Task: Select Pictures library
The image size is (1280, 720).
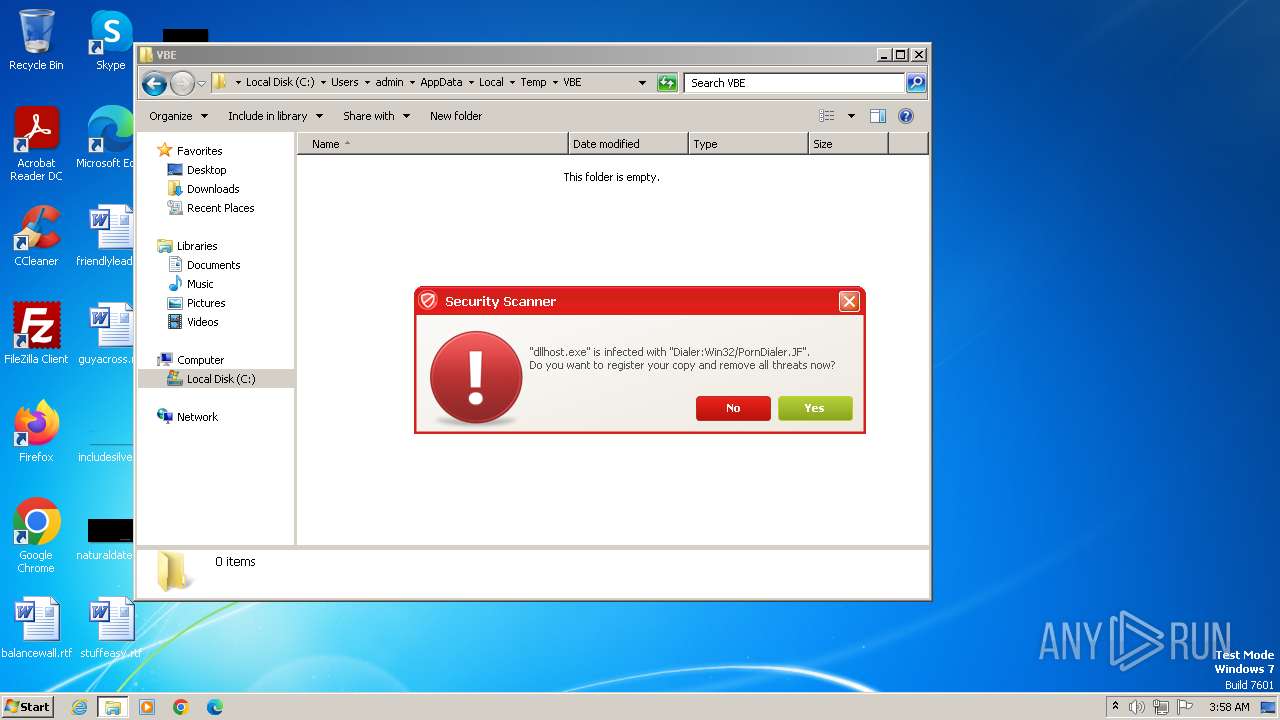Action: (x=206, y=303)
